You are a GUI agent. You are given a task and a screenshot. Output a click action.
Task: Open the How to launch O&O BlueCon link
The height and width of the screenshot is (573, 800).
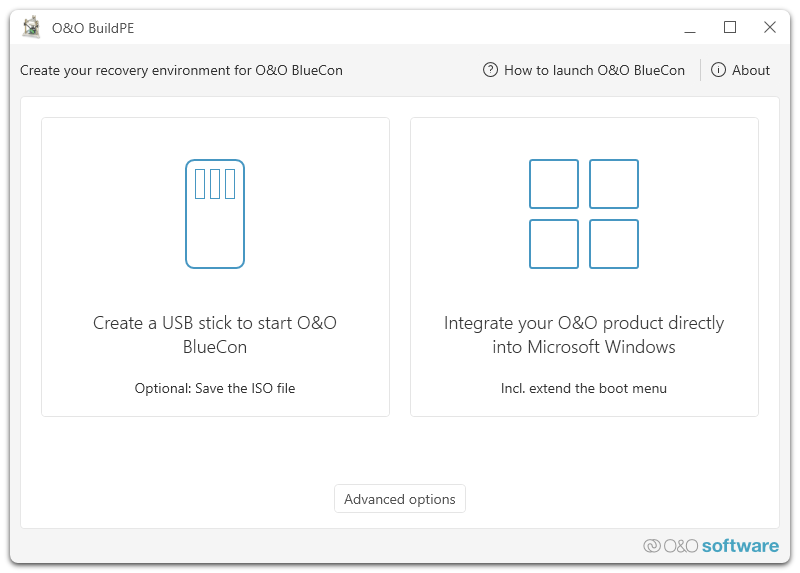coord(594,70)
